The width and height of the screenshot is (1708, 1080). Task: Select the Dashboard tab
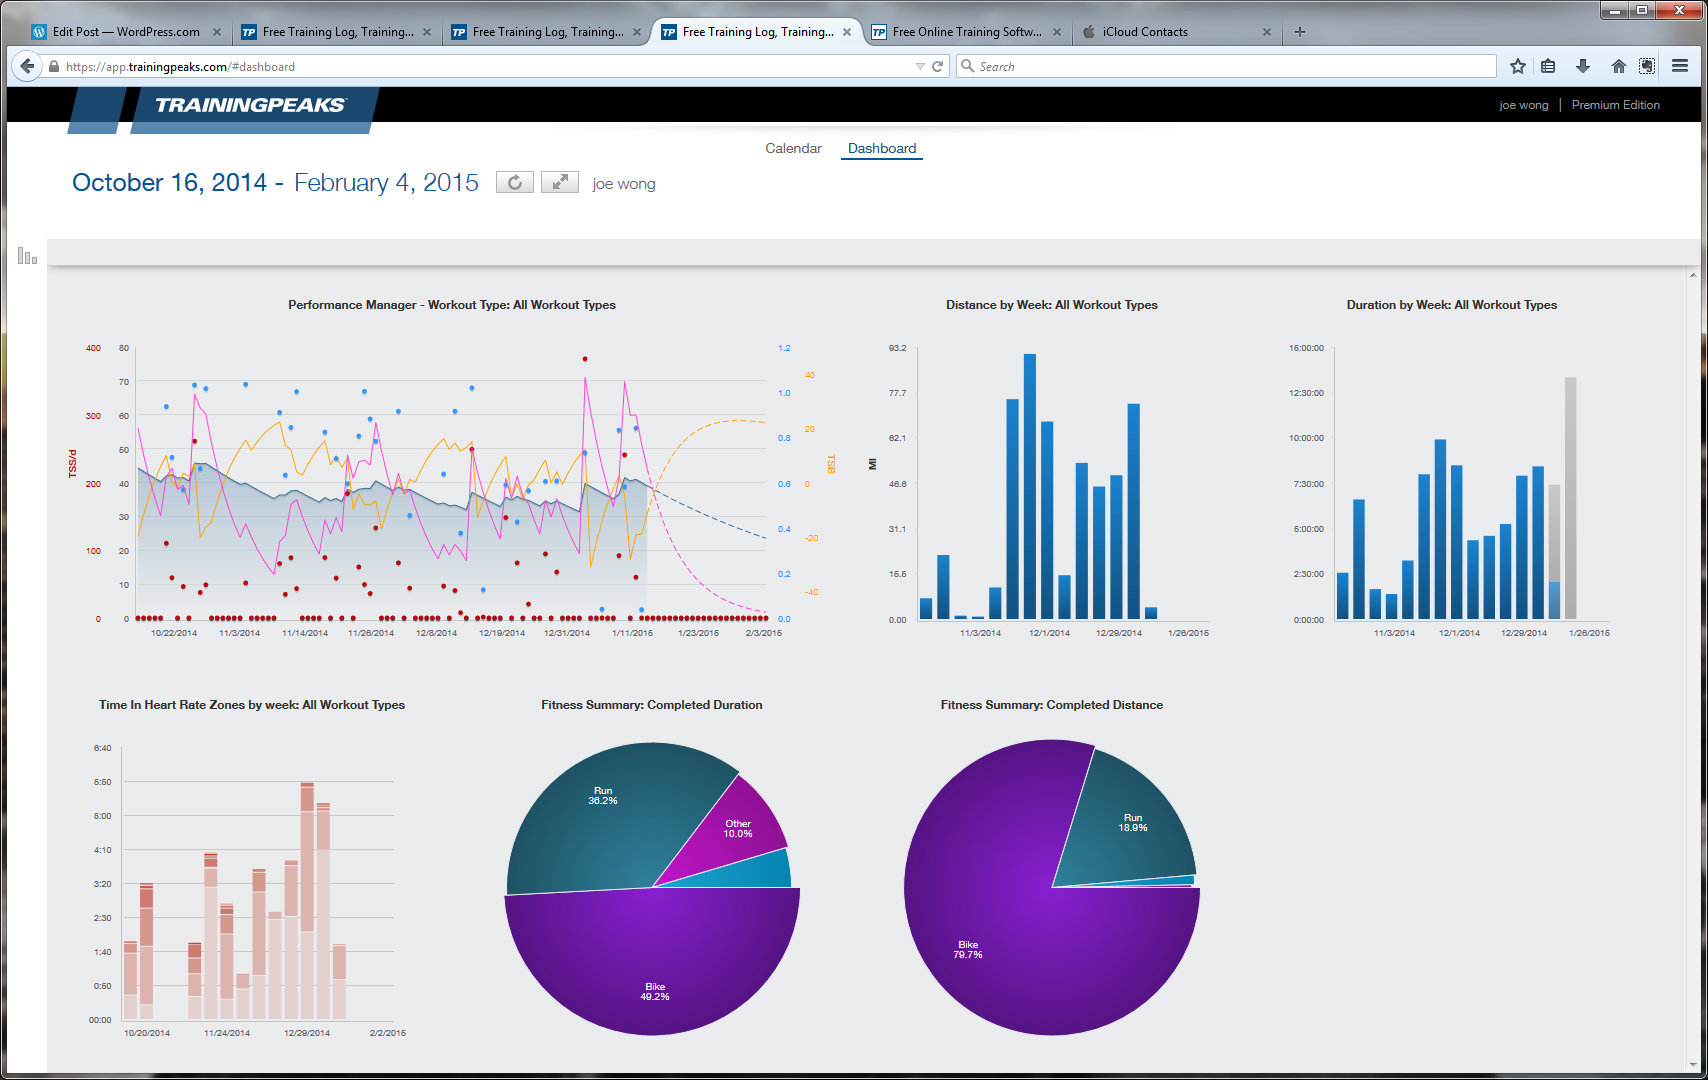(x=881, y=148)
